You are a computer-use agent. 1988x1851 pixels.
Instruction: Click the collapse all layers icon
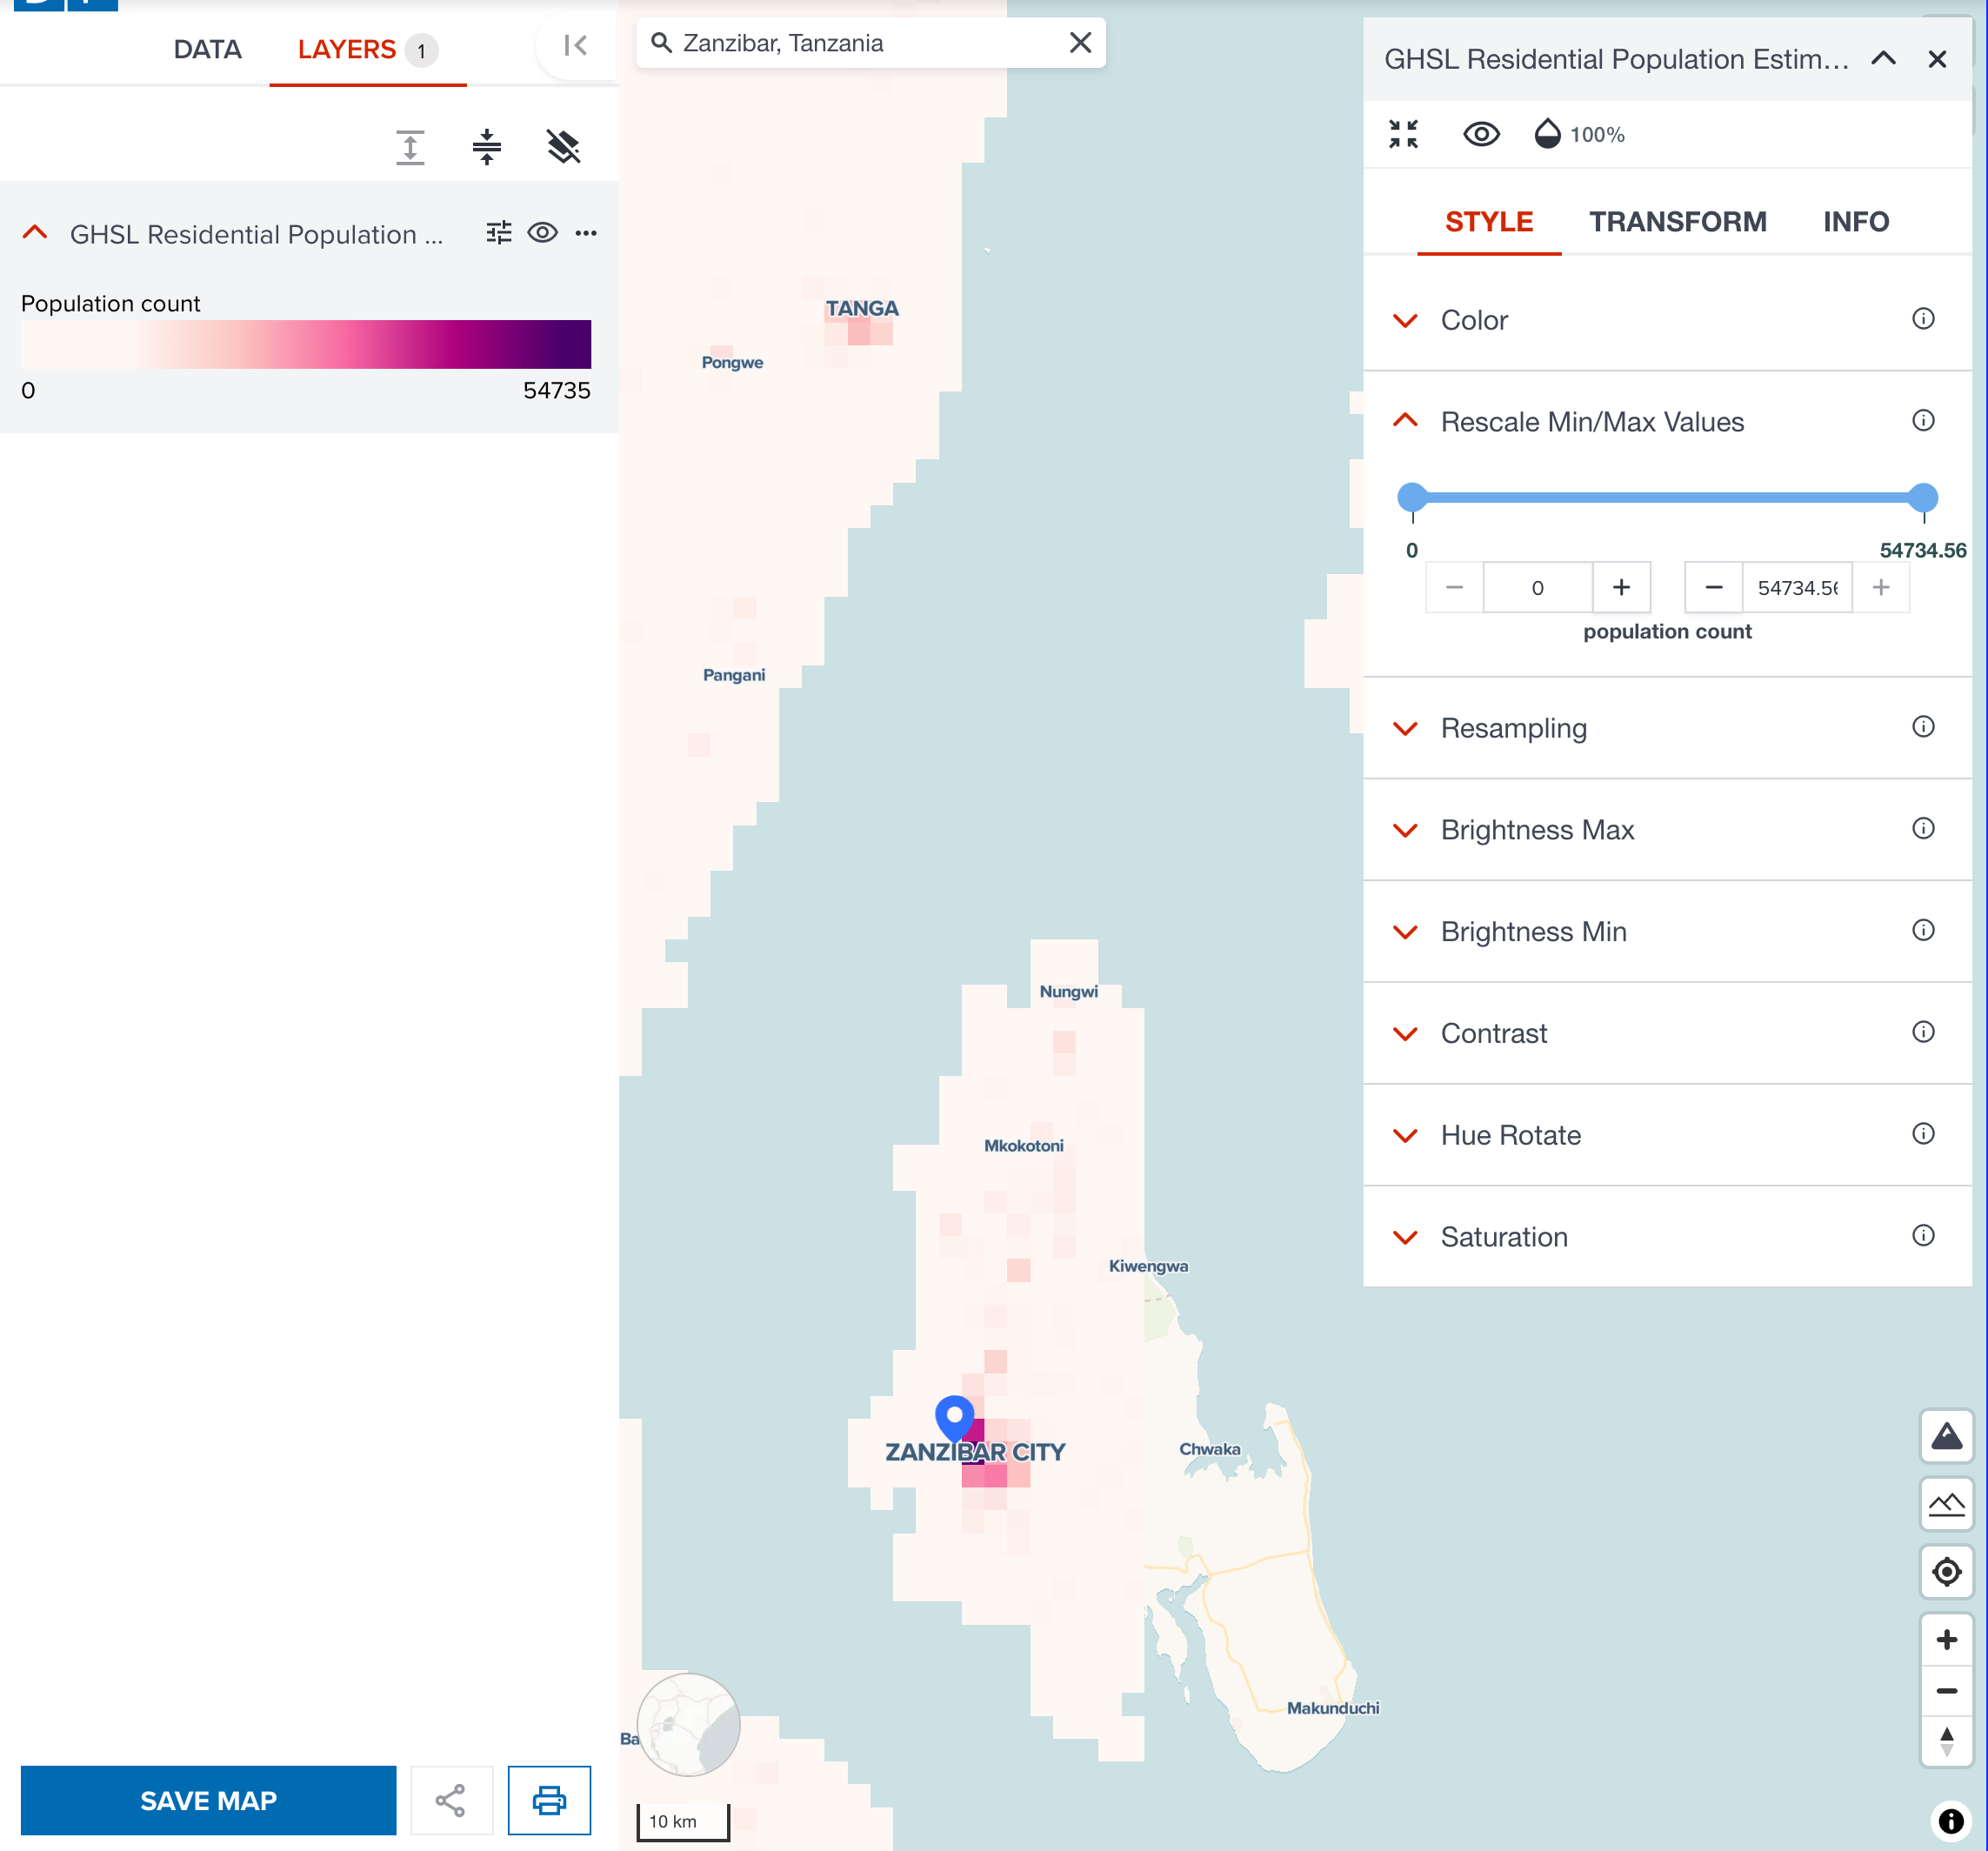(486, 147)
